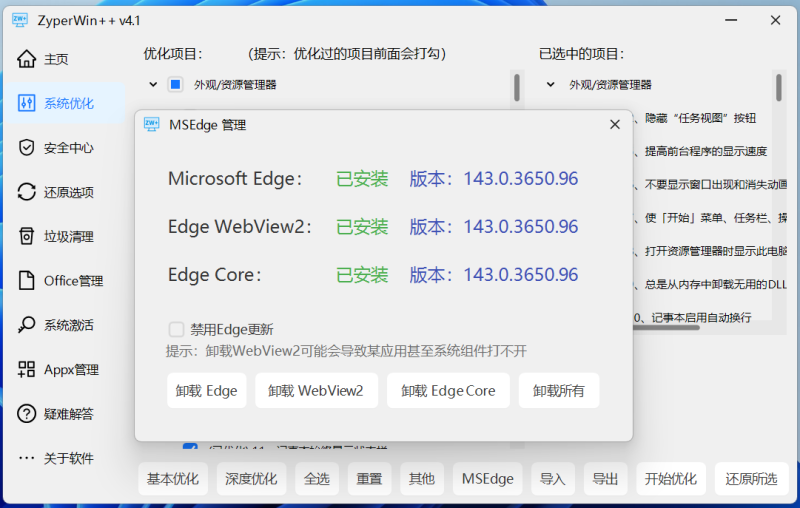This screenshot has height=508, width=800.
Task: Click the 已选中的项目 list vertical scrollbar
Action: [779, 88]
